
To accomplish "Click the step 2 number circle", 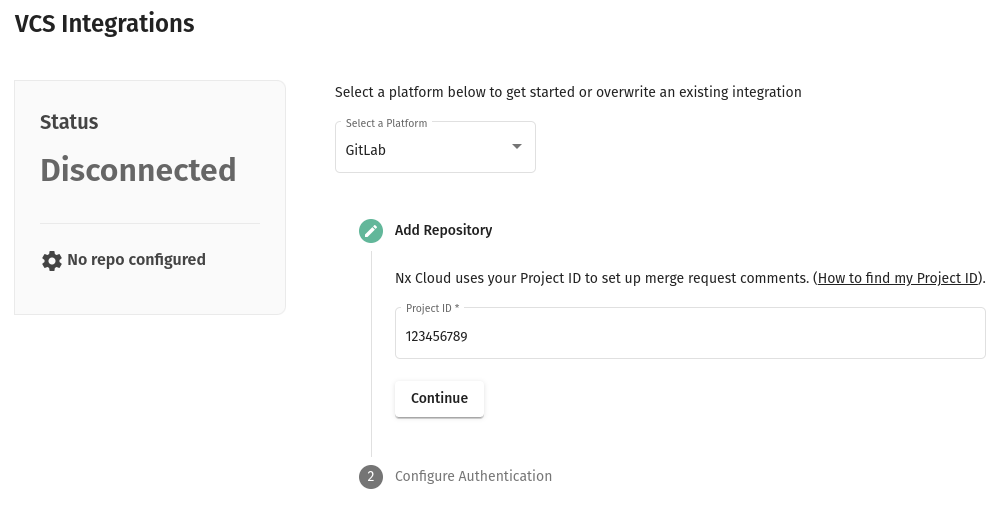I will [x=371, y=477].
